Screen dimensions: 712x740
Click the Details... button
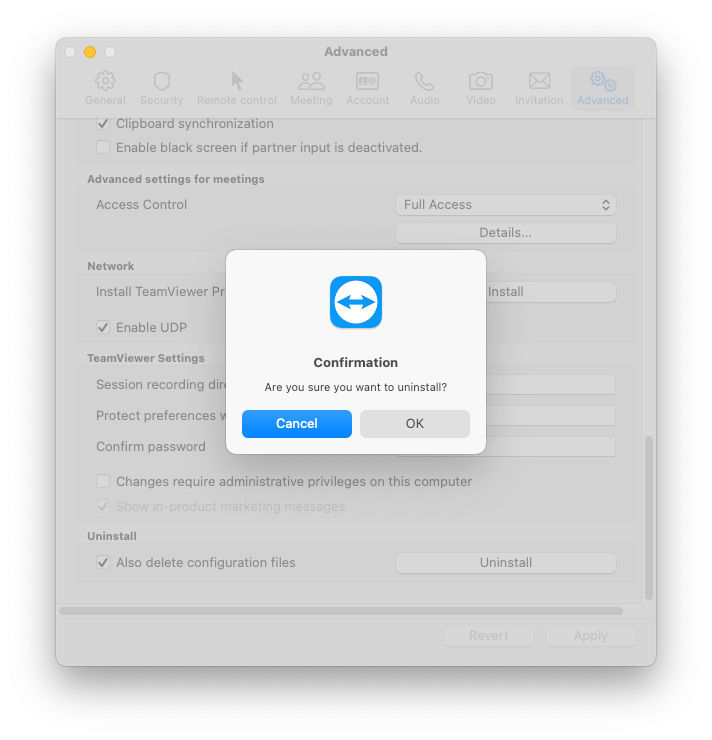point(506,233)
